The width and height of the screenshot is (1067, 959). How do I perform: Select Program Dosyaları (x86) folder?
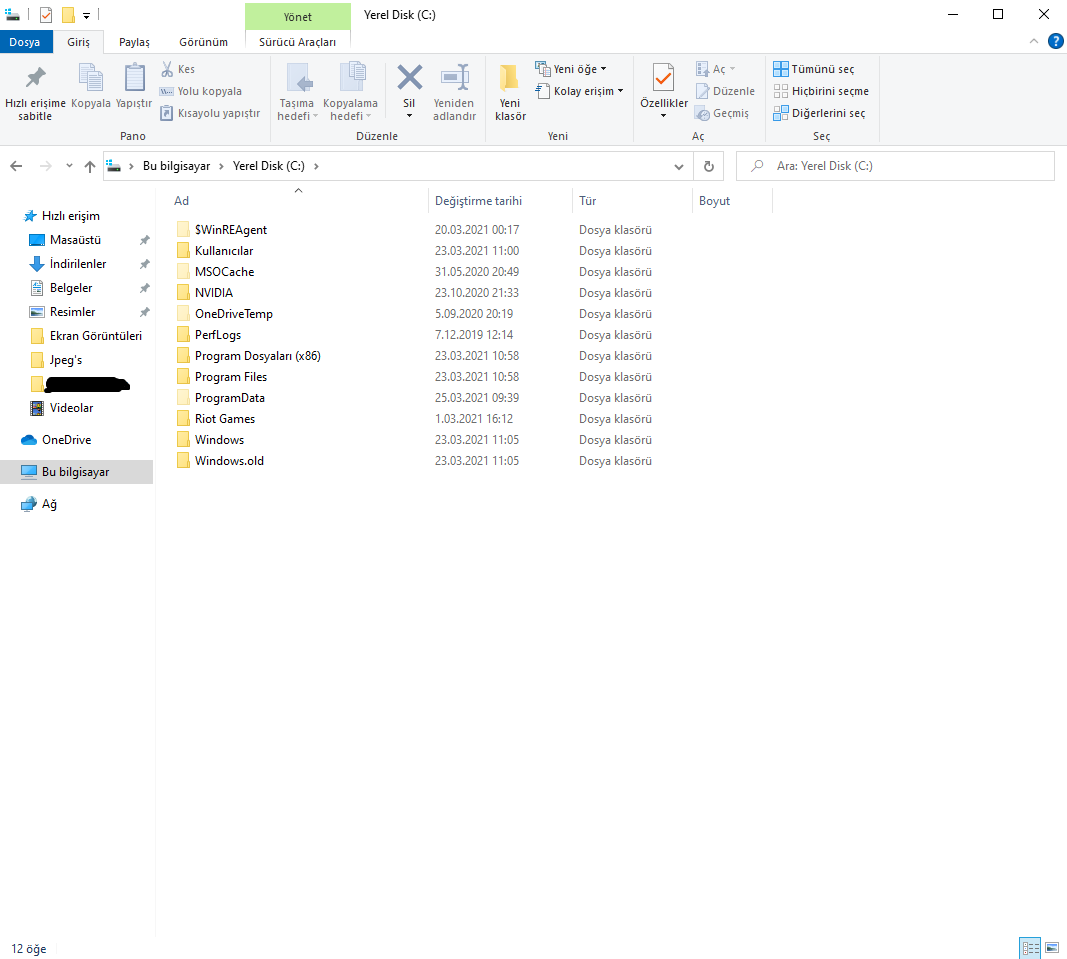257,356
